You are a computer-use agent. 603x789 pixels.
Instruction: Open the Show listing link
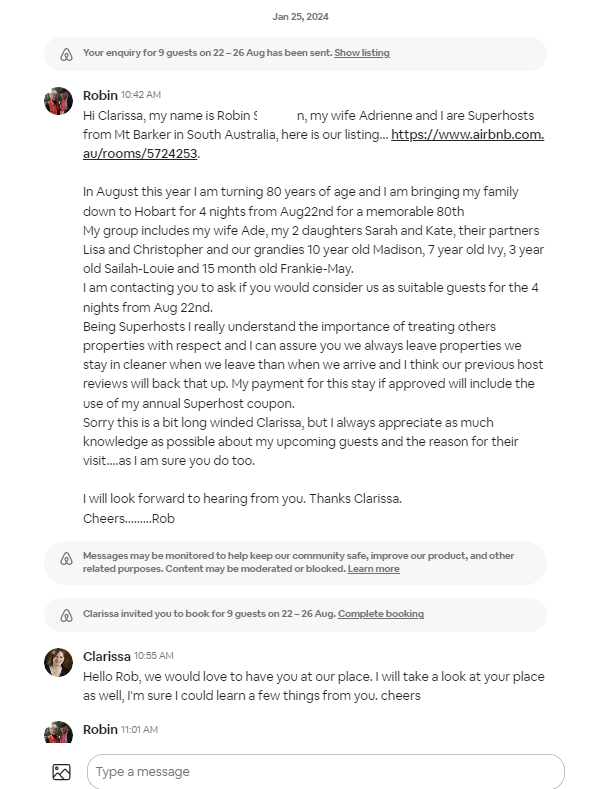click(x=362, y=53)
